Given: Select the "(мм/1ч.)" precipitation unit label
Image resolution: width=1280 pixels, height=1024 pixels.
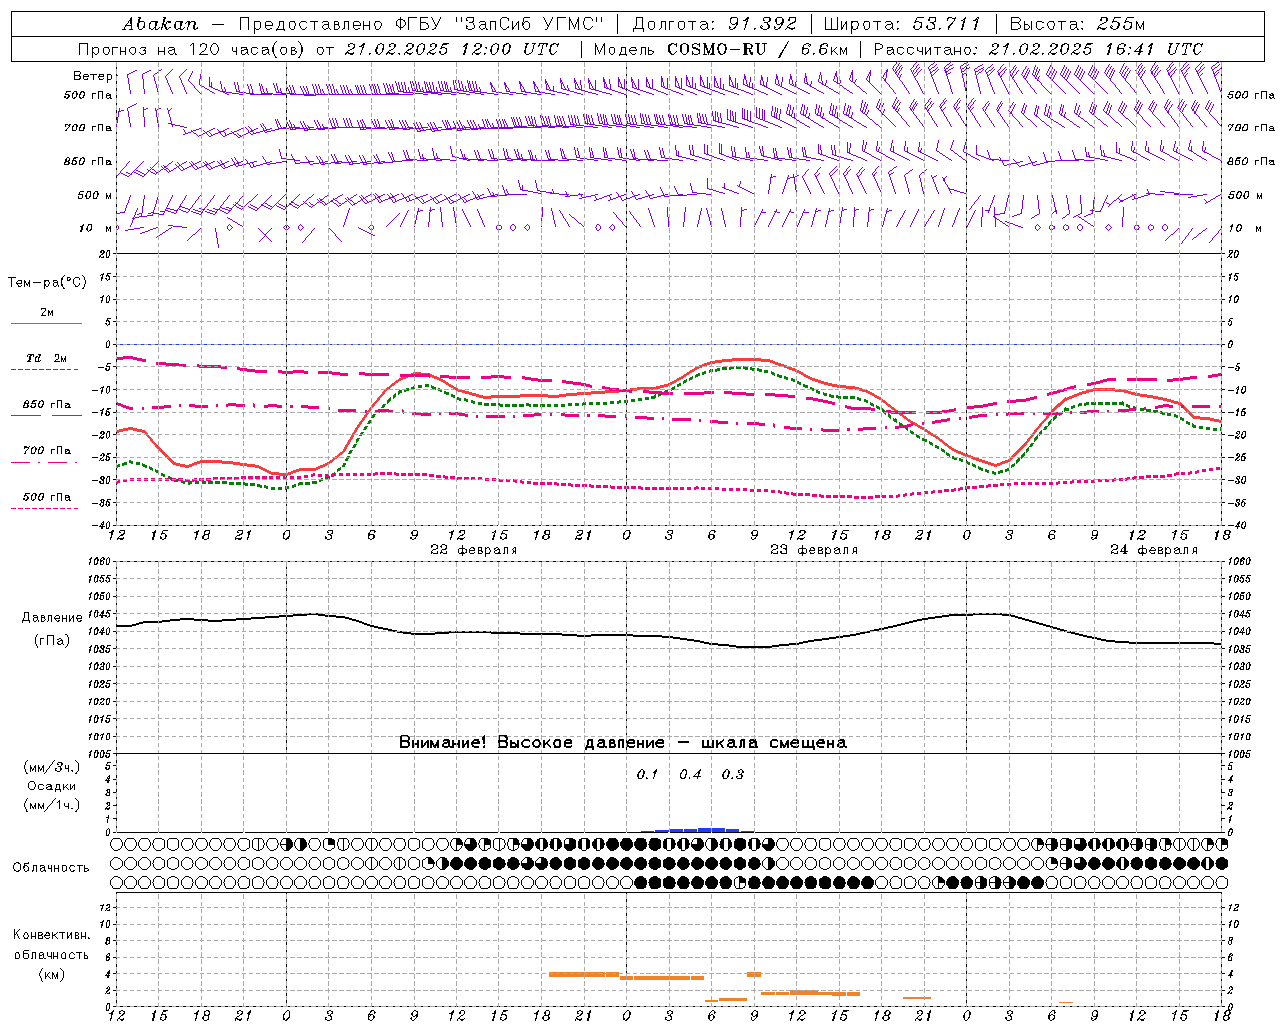Looking at the screenshot, I should (x=51, y=805).
